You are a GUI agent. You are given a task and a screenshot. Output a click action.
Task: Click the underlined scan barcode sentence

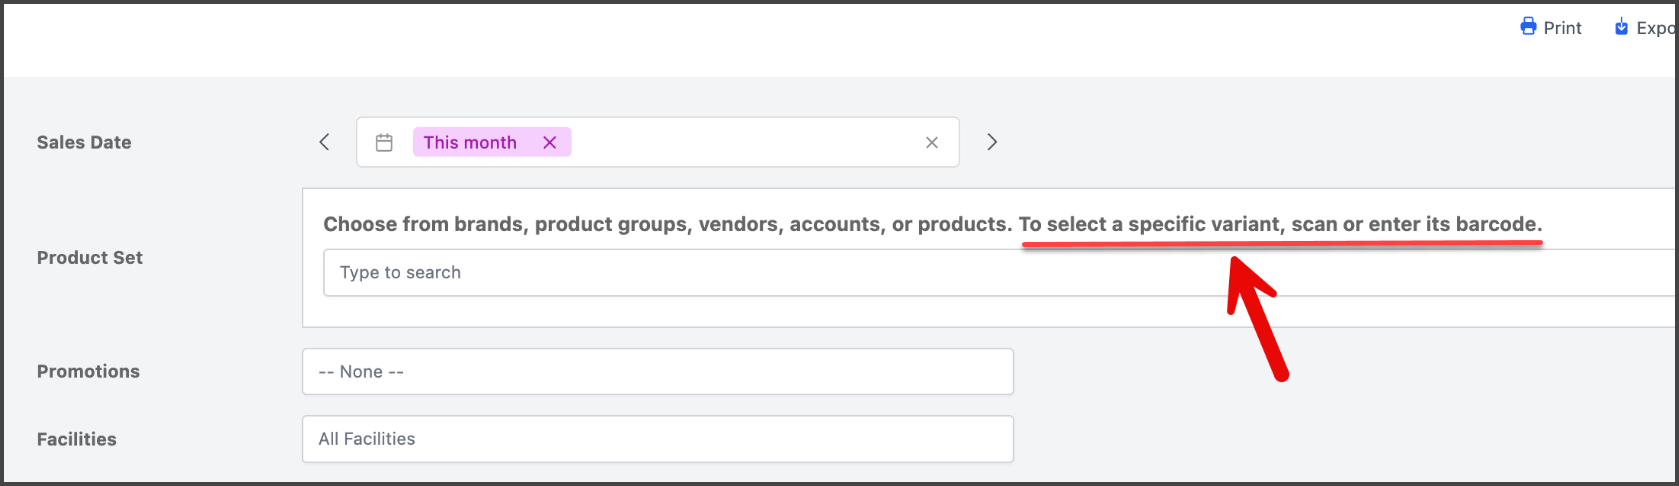[x=1281, y=224]
